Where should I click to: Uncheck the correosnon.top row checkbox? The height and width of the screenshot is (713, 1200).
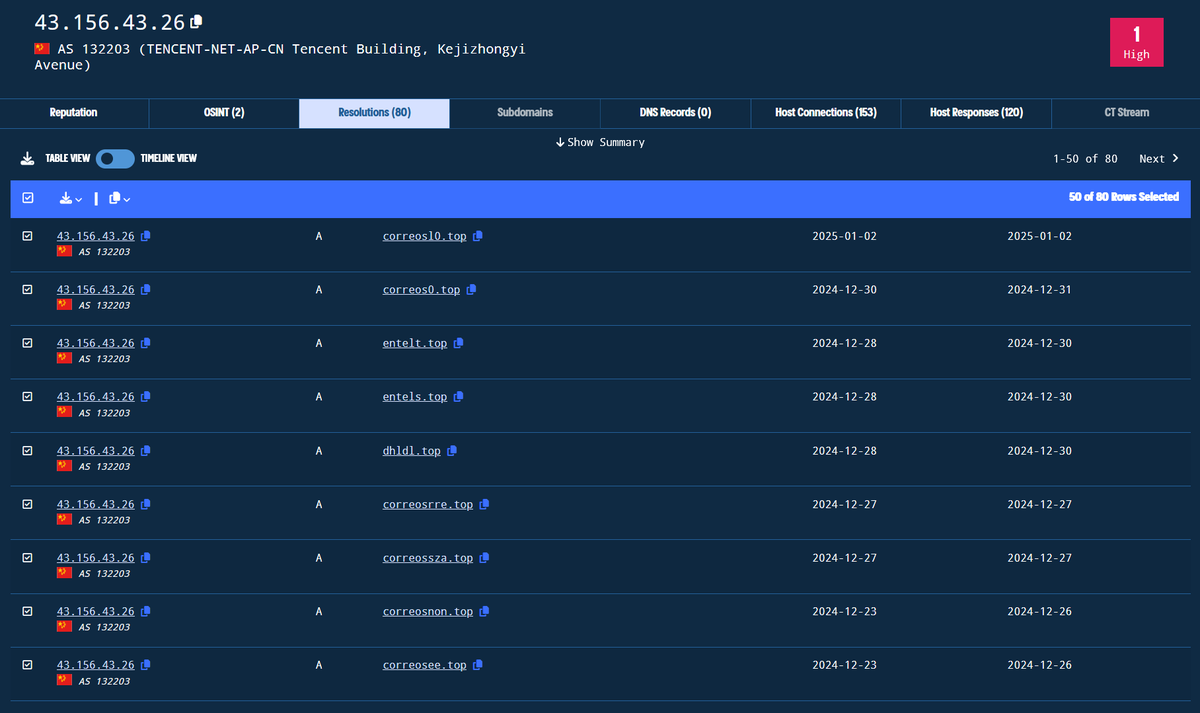pos(27,611)
